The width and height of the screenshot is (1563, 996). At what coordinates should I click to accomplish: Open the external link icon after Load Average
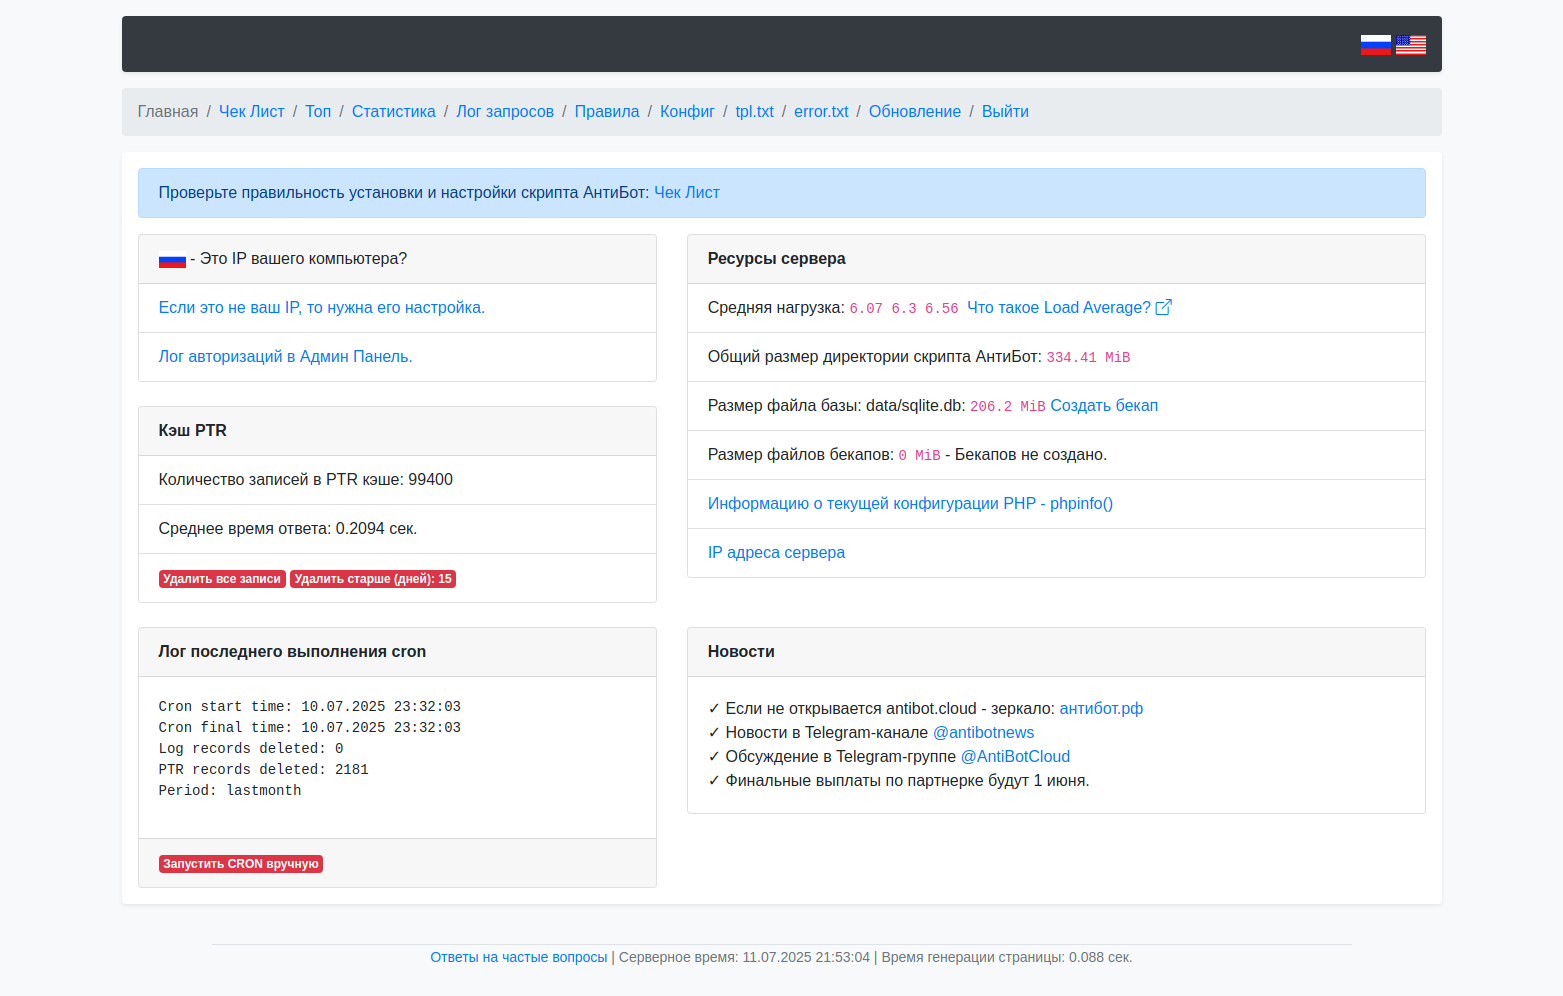click(x=1163, y=307)
